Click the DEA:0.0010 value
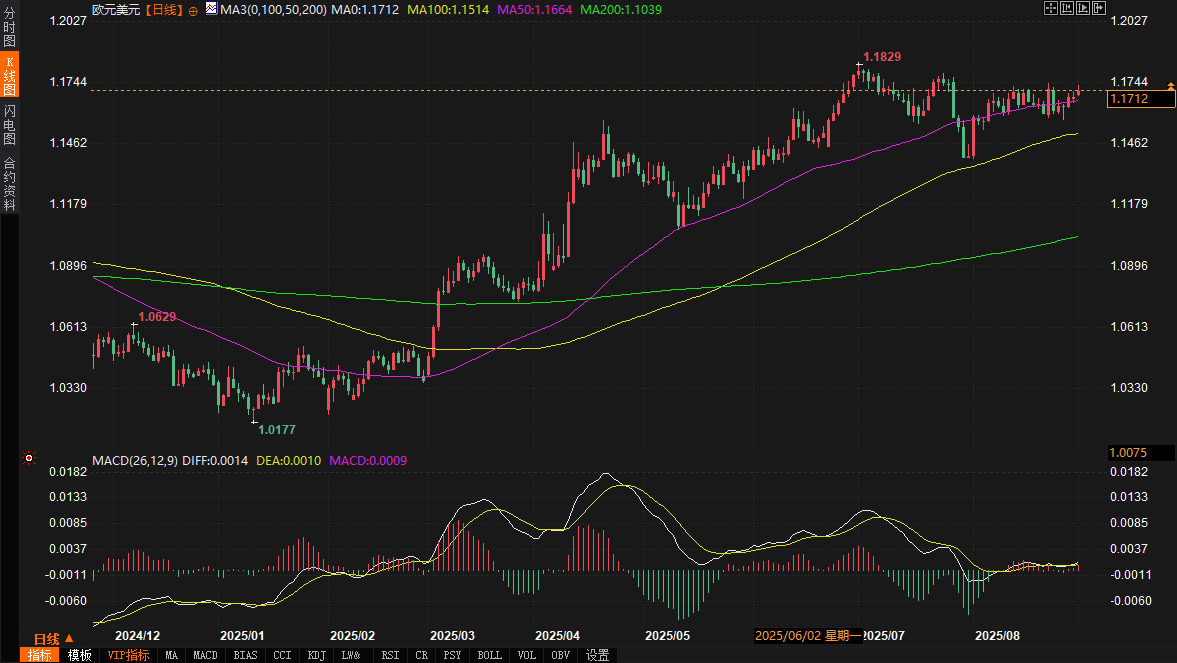Screen dimensions: 1177x663 (x=289, y=460)
